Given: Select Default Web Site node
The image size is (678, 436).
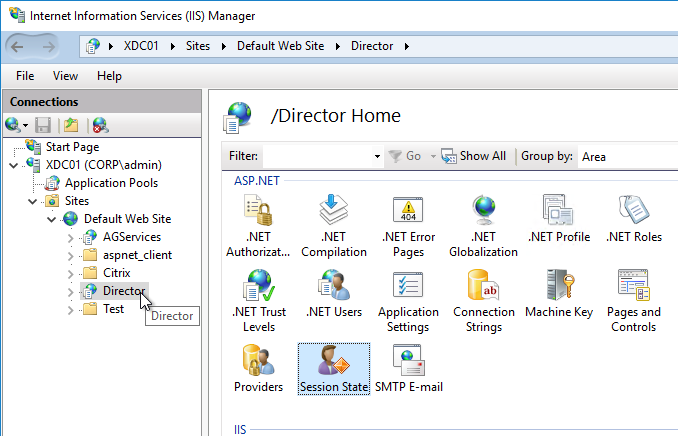Looking at the screenshot, I should [128, 219].
